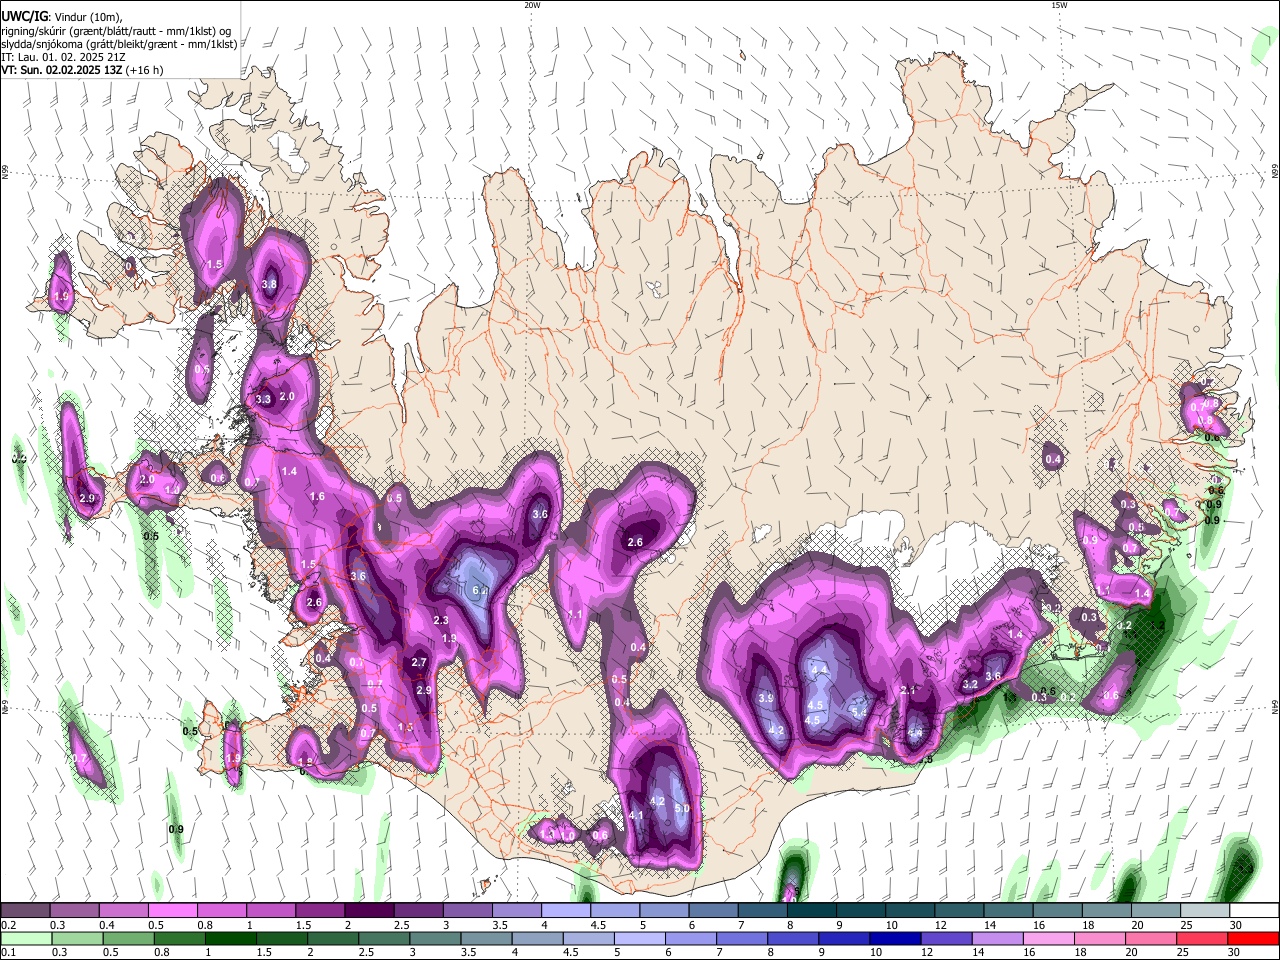Click the 0.4 label in the upper legend row

[x=107, y=925]
